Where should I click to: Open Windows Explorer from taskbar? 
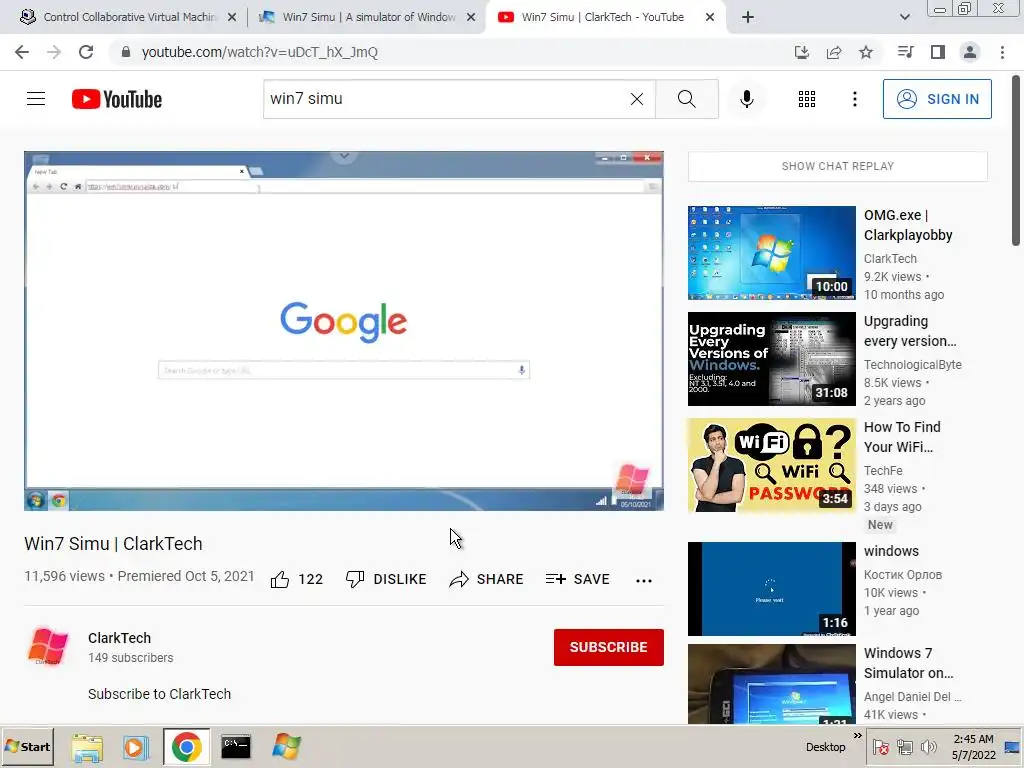87,747
